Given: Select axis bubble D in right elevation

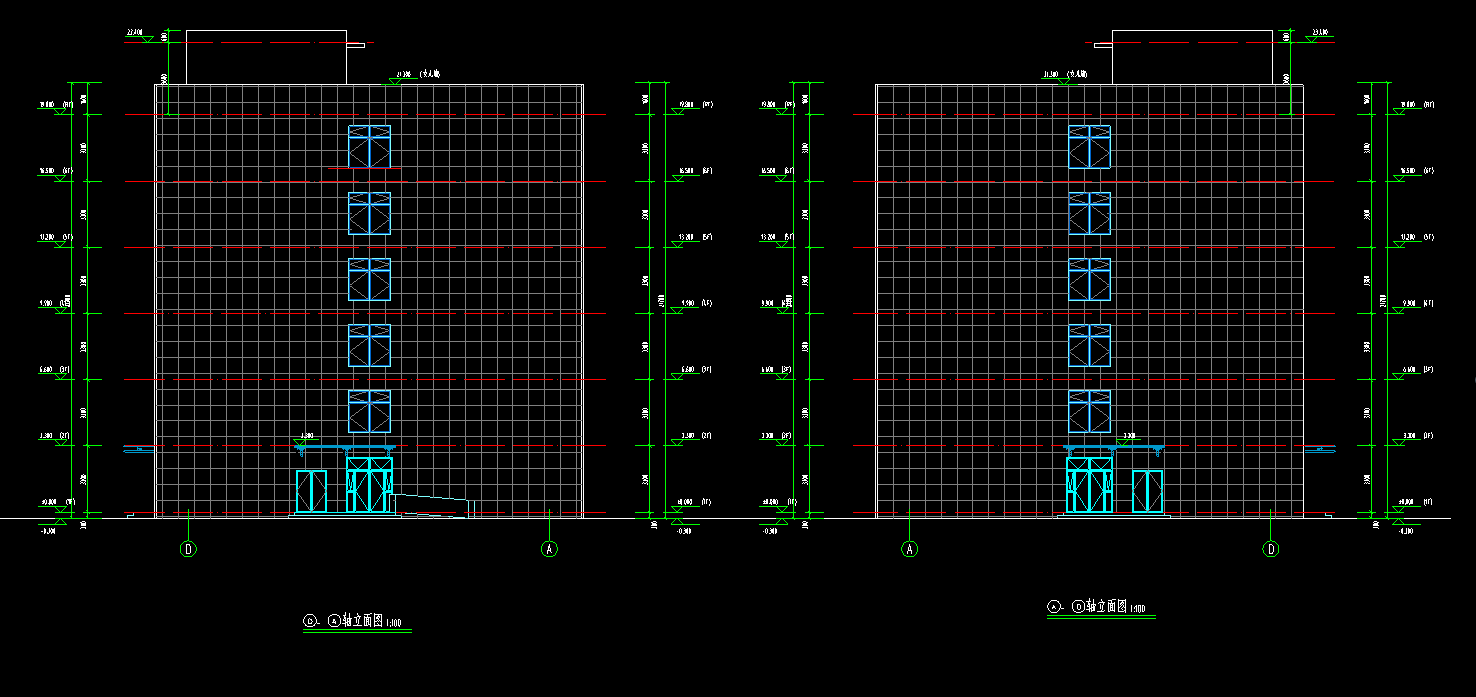Looking at the screenshot, I should point(1271,549).
